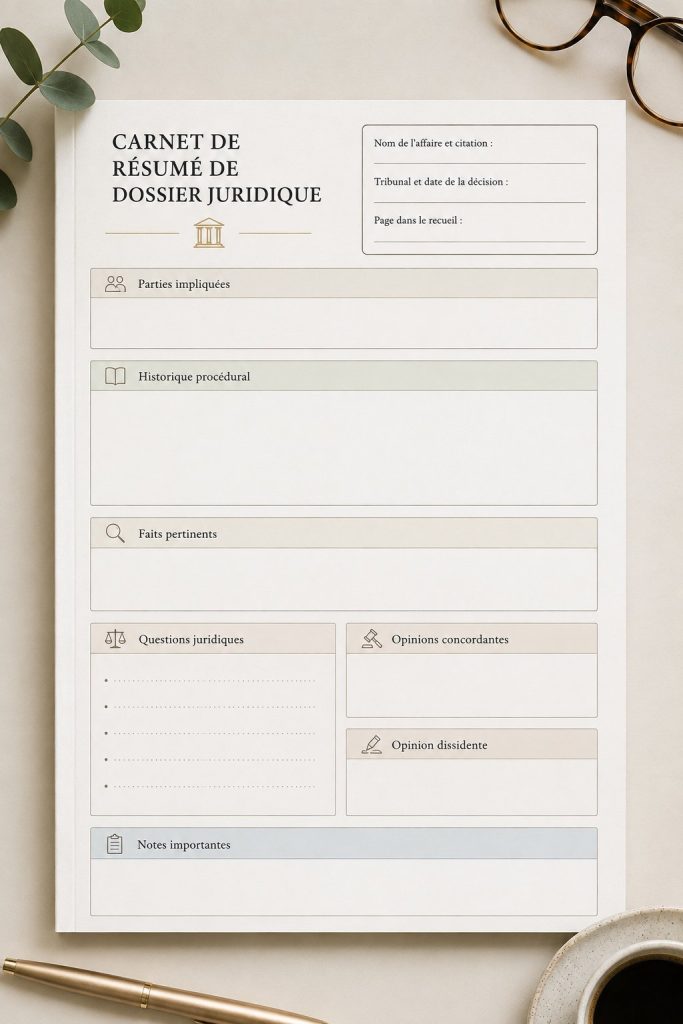Click the blank area of the Opinion dissidente box
Viewport: 683px width, 1024px height.
click(x=471, y=786)
